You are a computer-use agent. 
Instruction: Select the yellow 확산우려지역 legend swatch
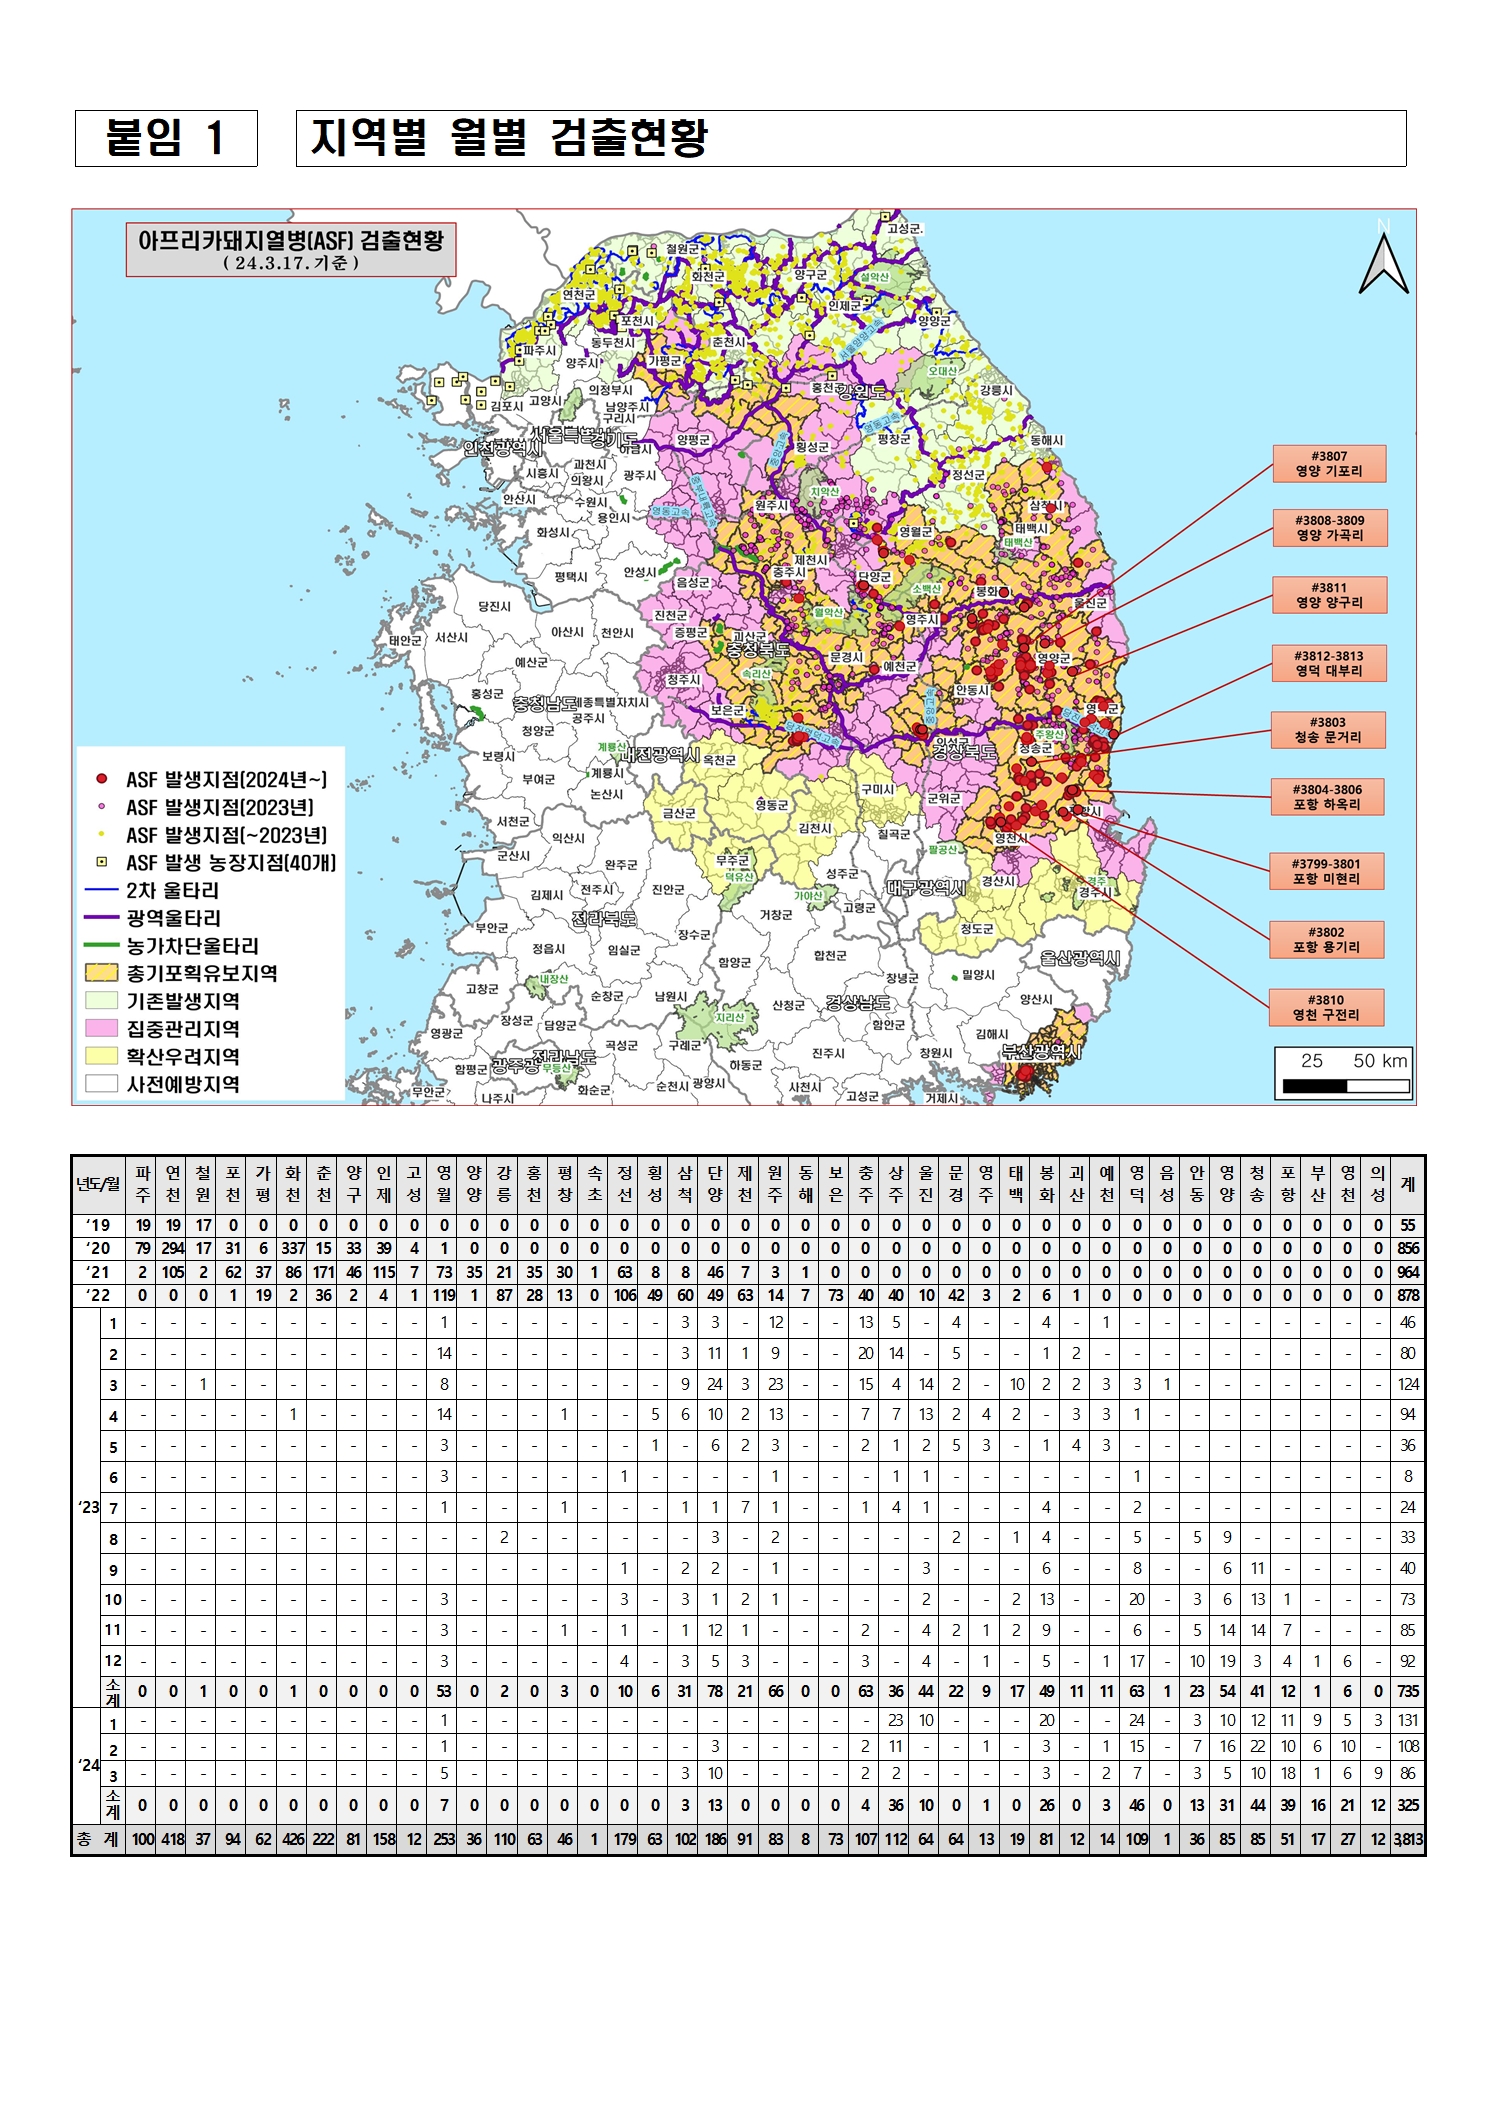[102, 1056]
